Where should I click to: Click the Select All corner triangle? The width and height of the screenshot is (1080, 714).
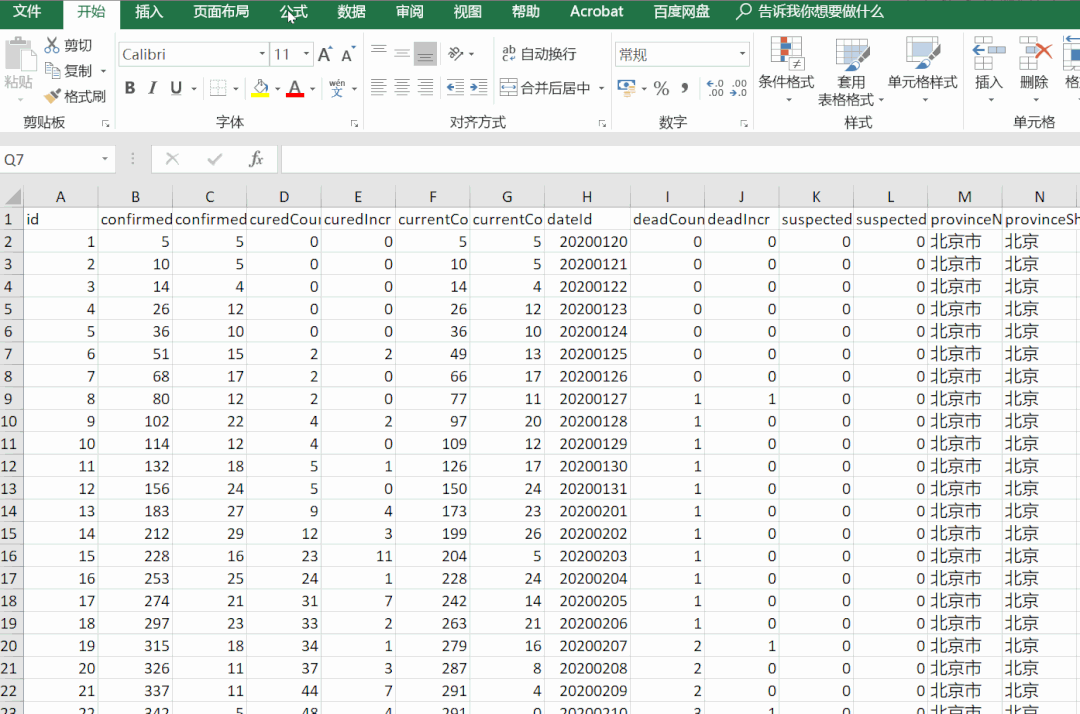(x=12, y=197)
